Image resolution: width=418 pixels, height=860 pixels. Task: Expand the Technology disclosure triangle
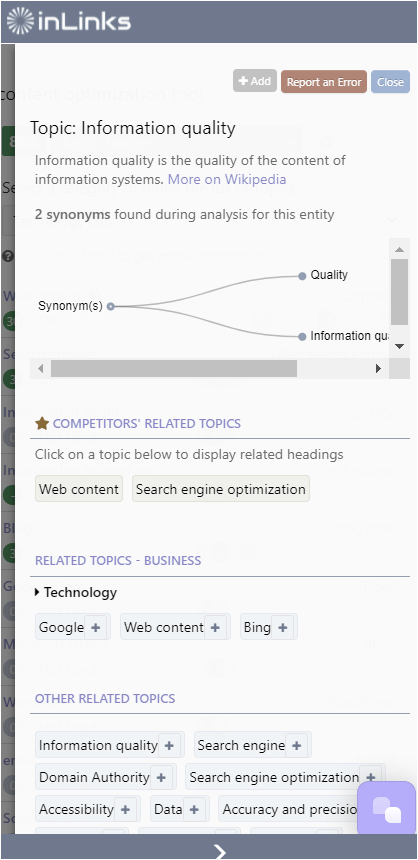(x=37, y=592)
